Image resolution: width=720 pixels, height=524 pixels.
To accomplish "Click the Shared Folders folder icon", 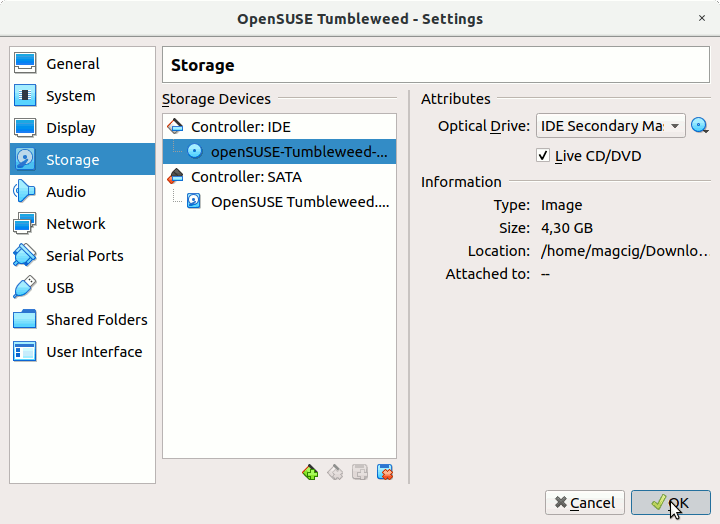I will [24, 319].
